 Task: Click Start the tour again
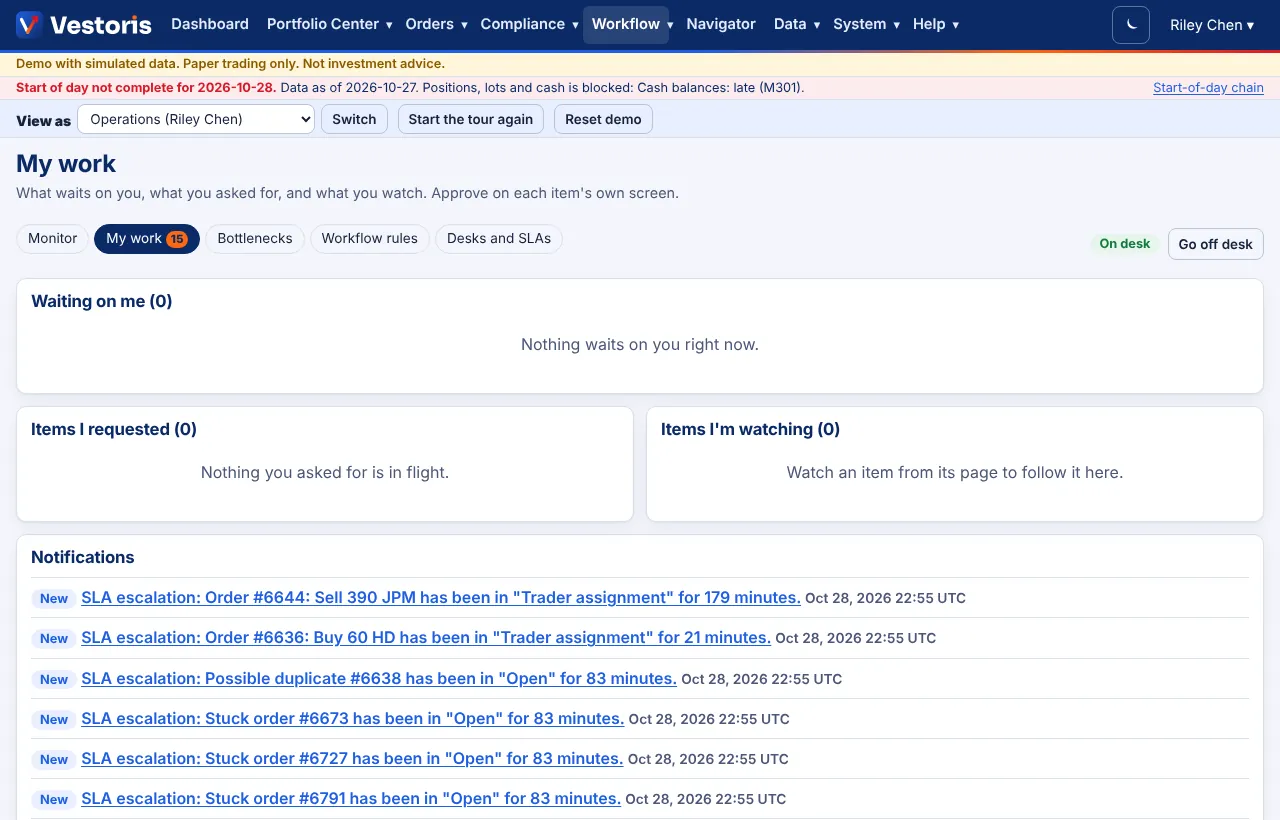click(x=471, y=119)
